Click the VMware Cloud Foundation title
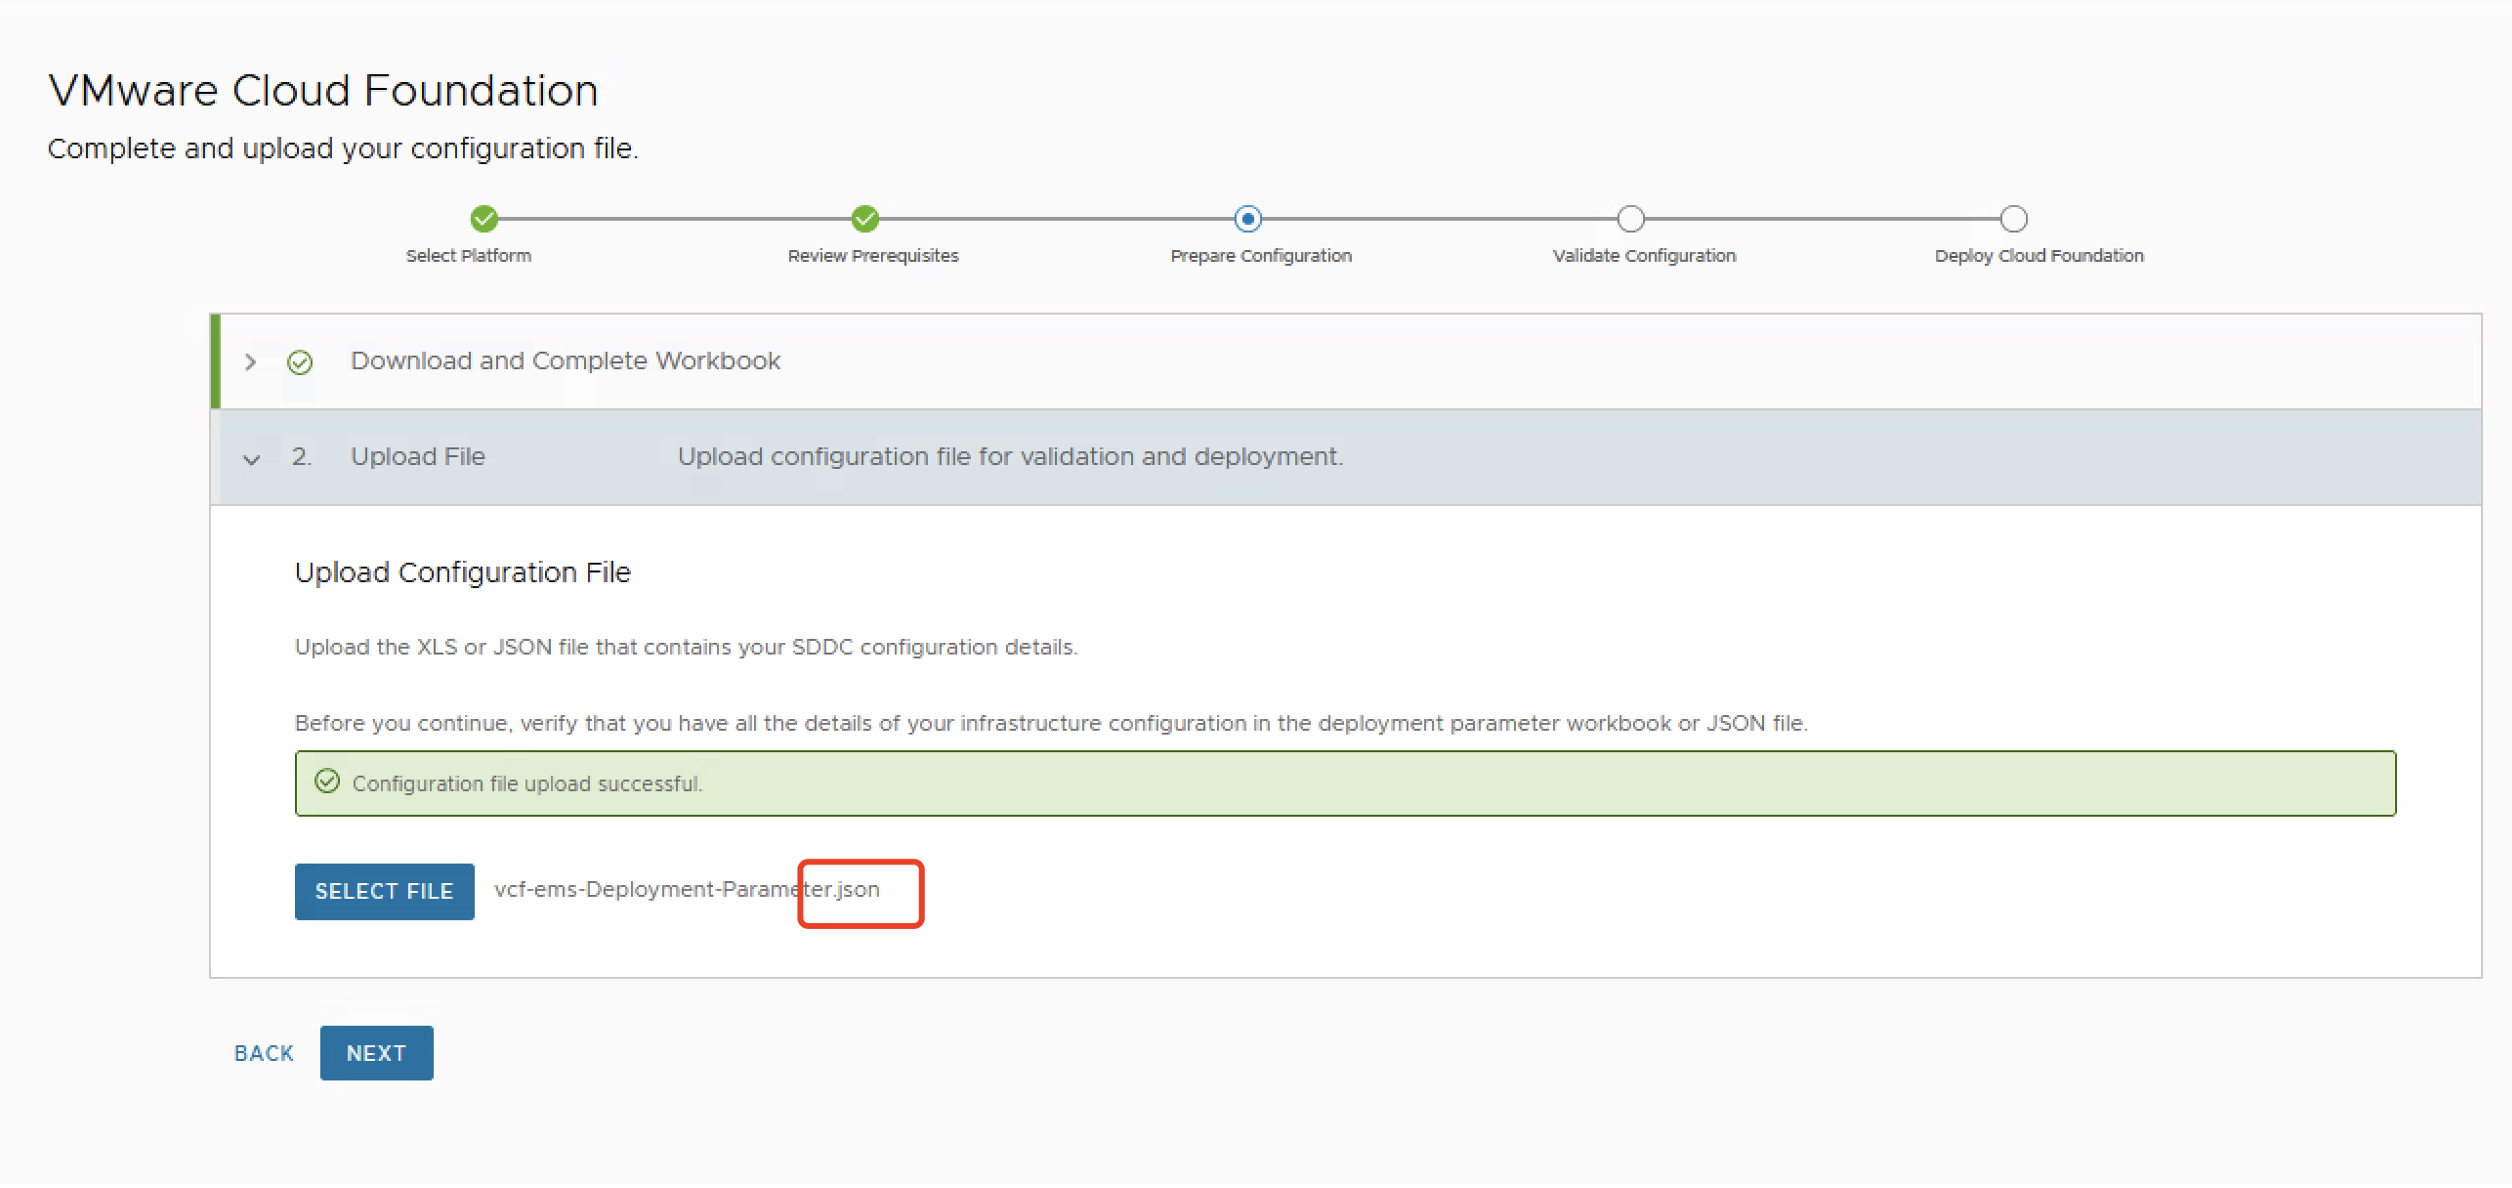The width and height of the screenshot is (2512, 1188). [x=323, y=90]
